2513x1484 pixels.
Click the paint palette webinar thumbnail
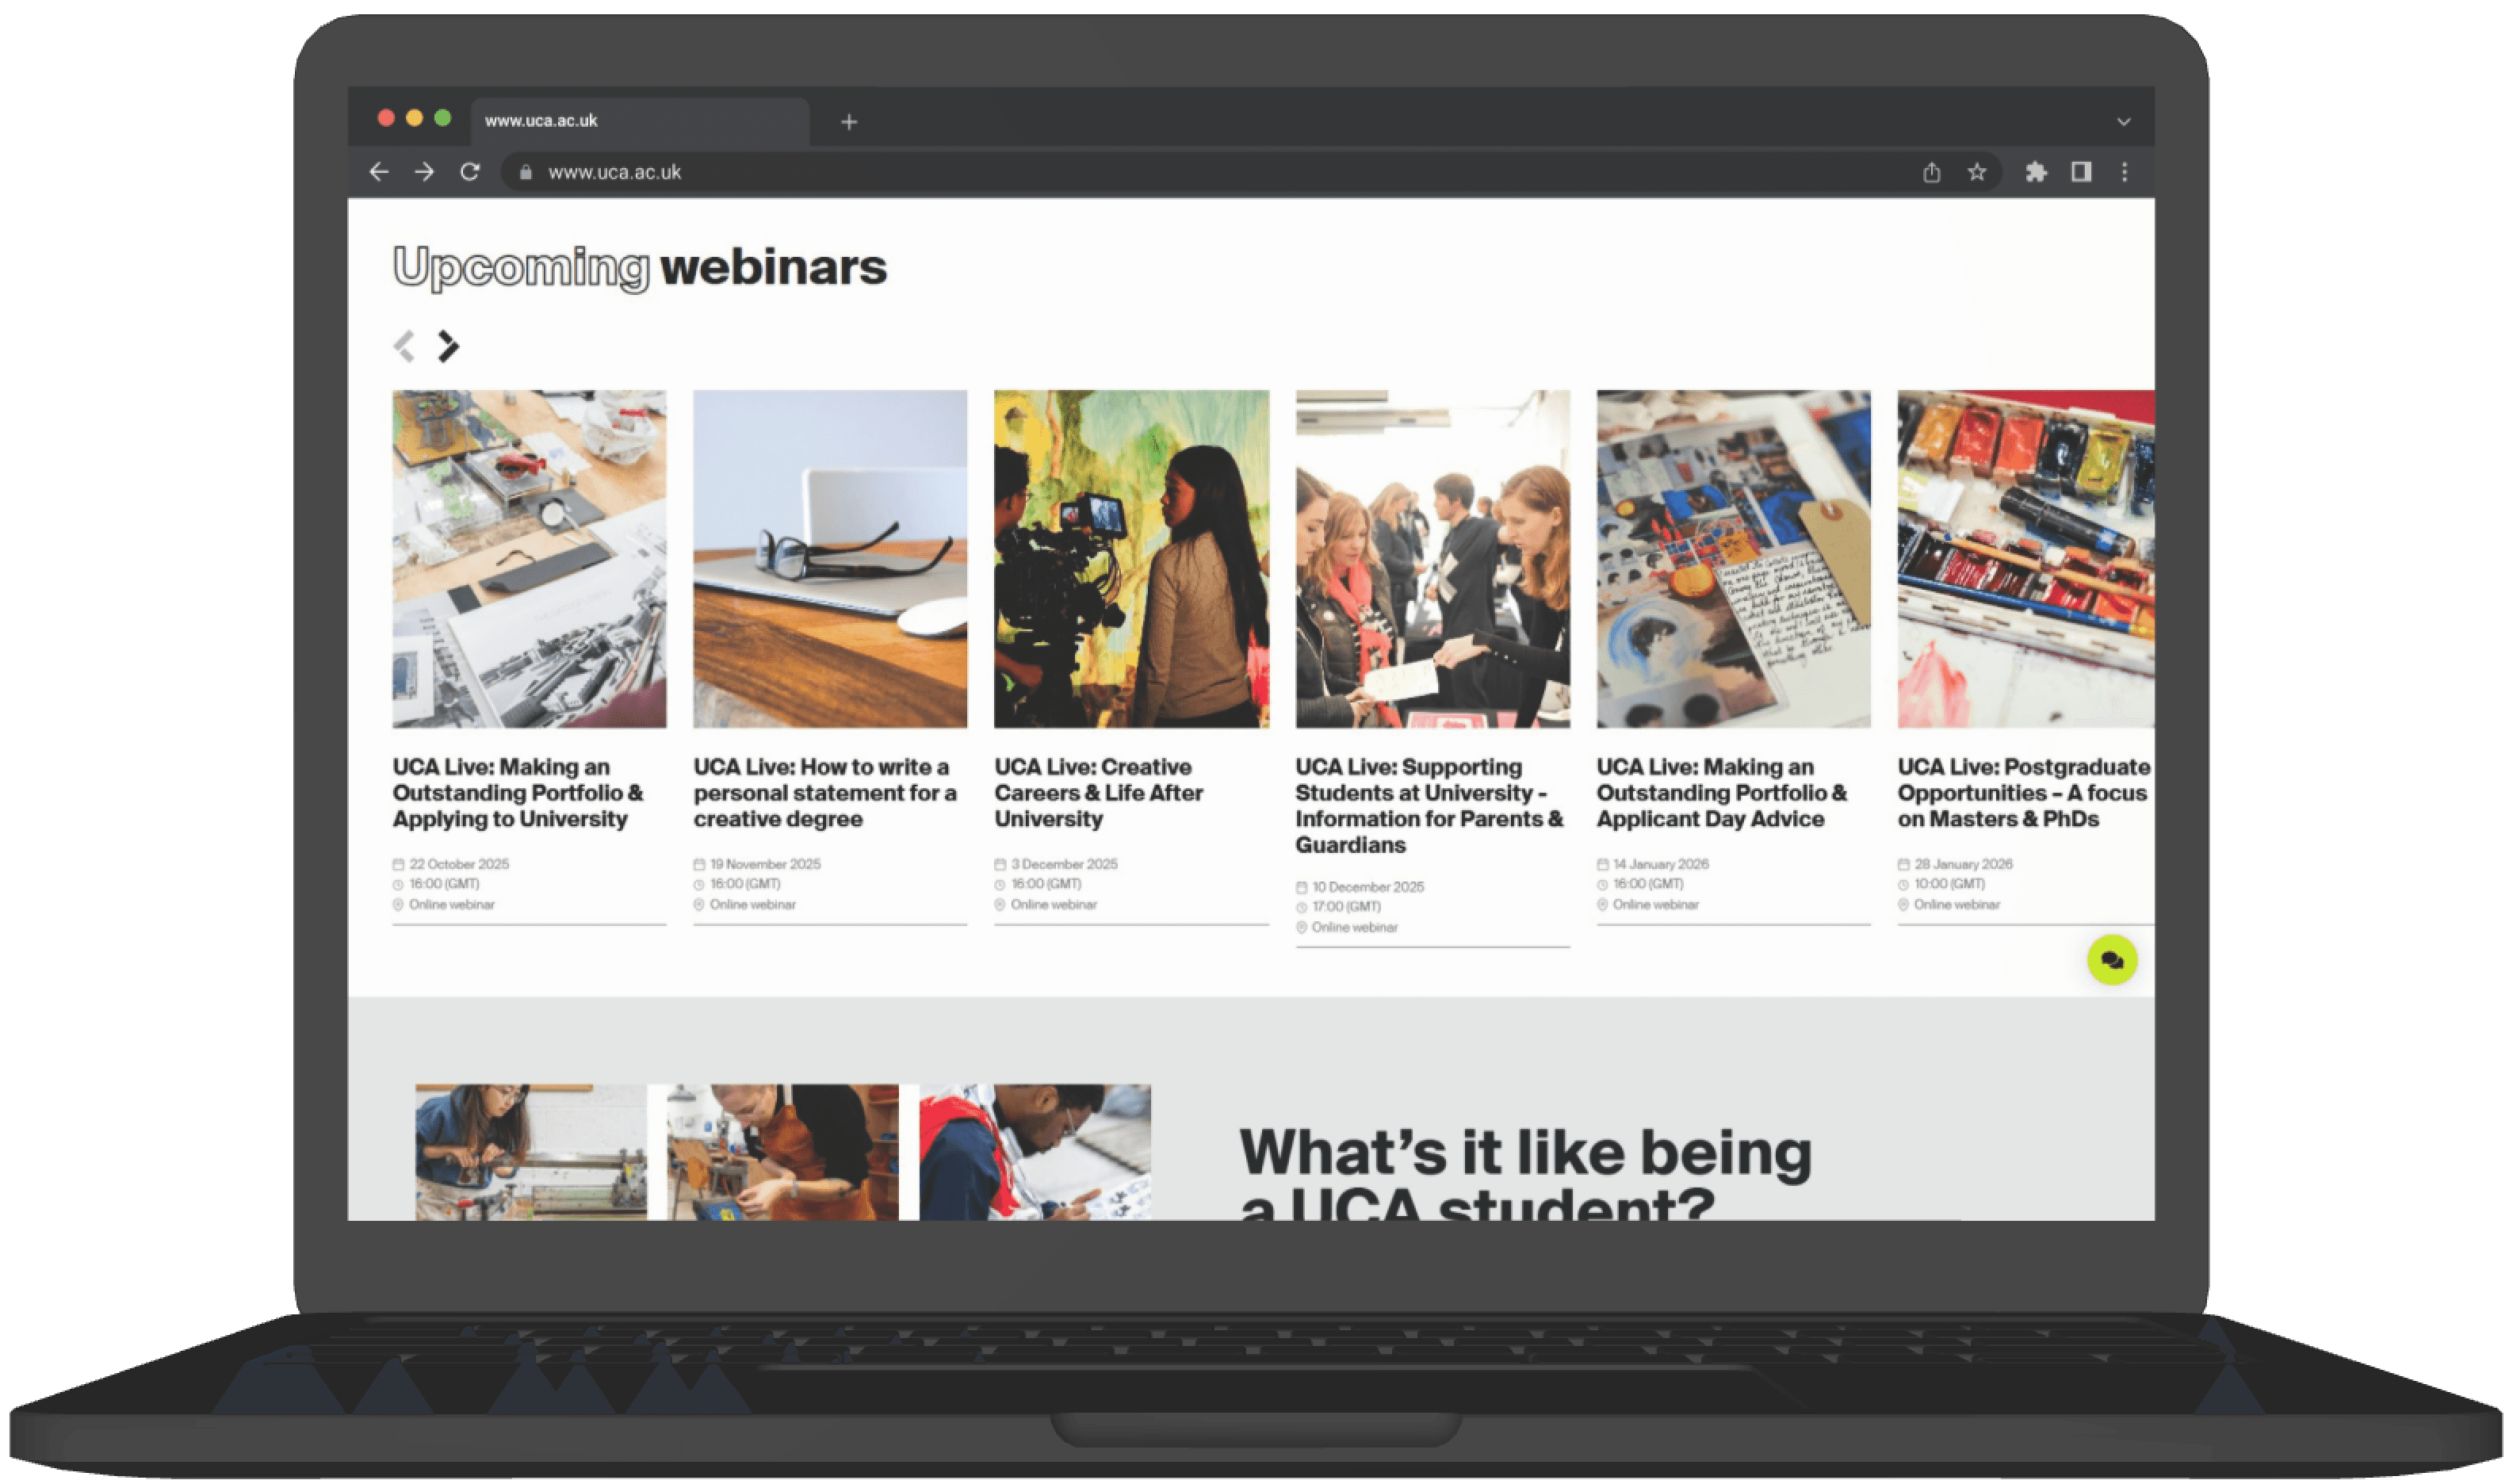pos(2026,559)
